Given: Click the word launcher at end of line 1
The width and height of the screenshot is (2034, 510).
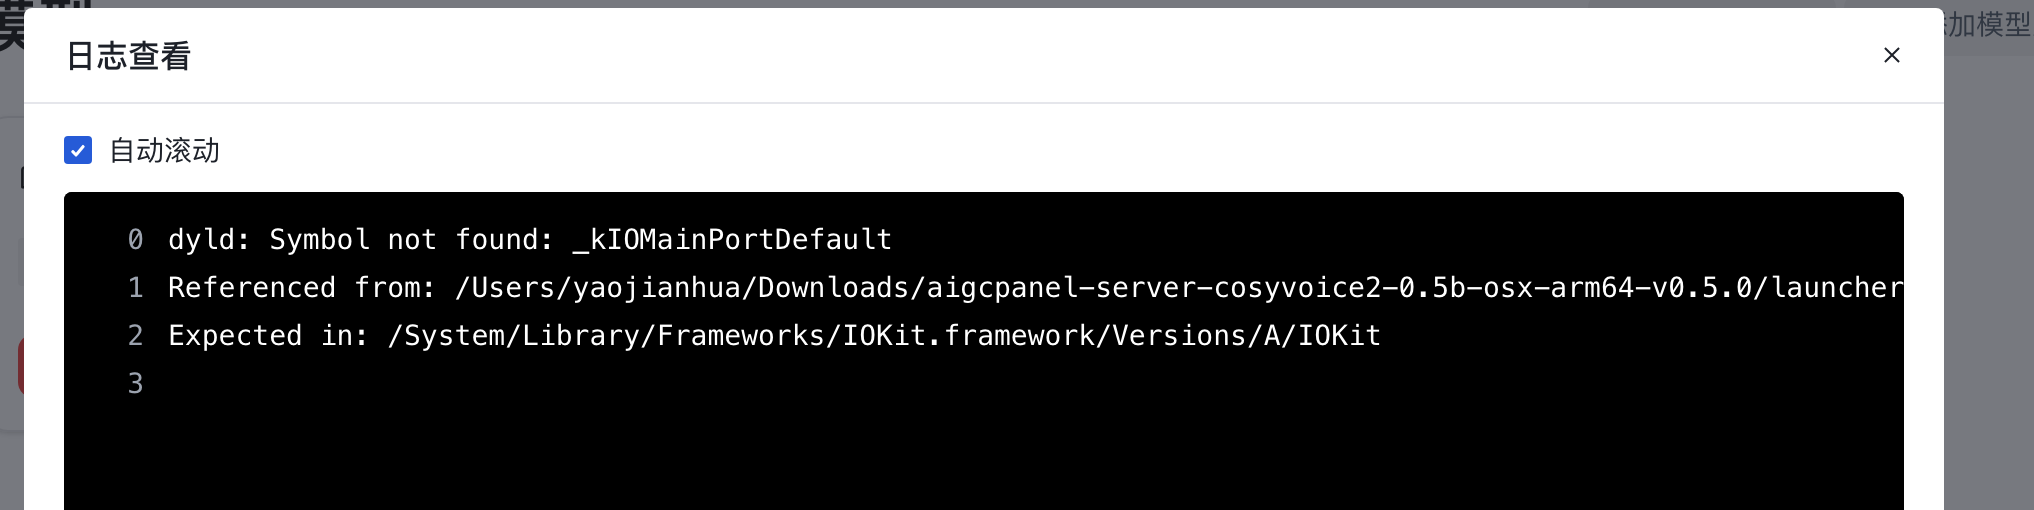Looking at the screenshot, I should [1837, 288].
